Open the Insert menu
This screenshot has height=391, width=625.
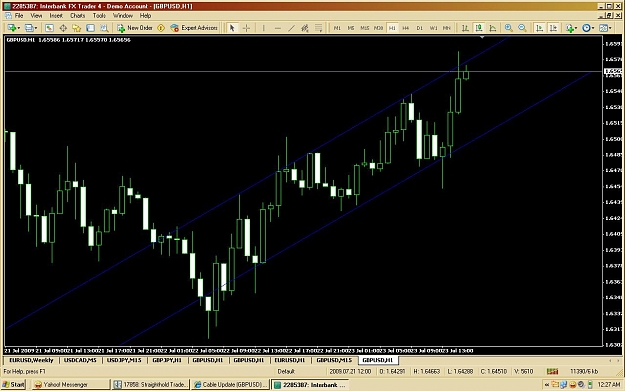56,16
